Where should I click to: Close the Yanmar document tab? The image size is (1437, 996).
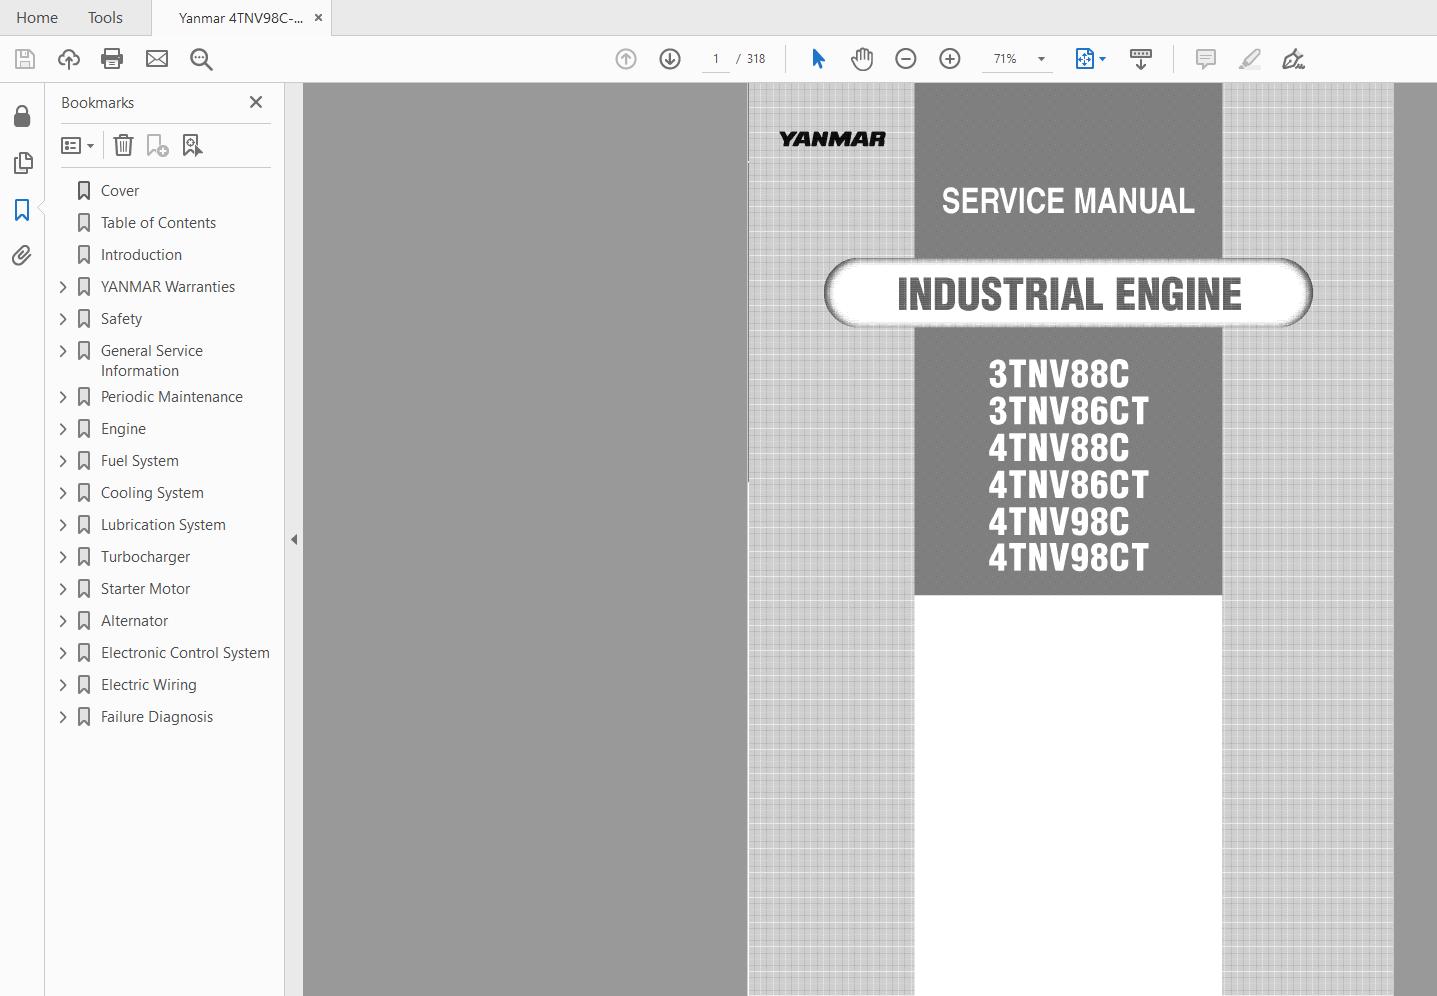pos(318,18)
